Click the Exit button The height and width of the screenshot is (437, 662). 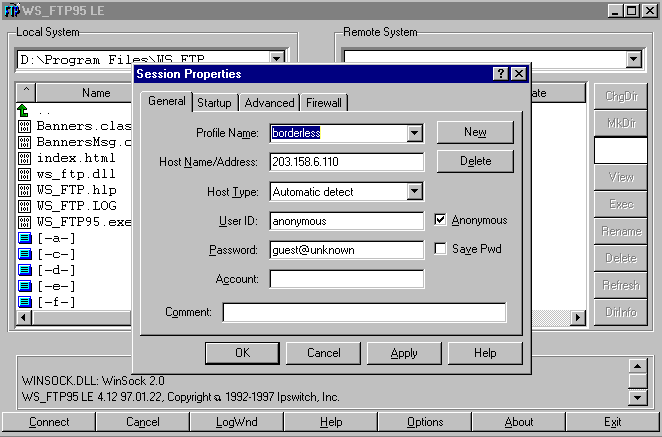click(613, 422)
